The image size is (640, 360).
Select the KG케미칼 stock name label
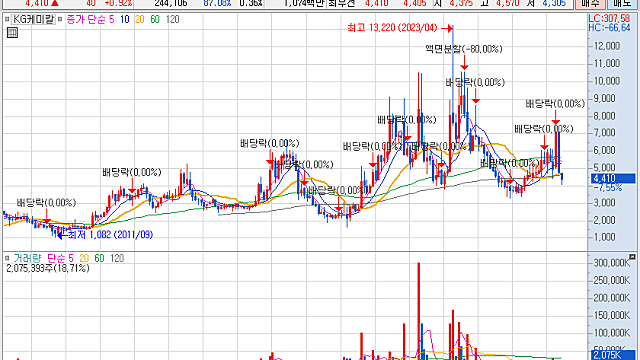point(33,19)
